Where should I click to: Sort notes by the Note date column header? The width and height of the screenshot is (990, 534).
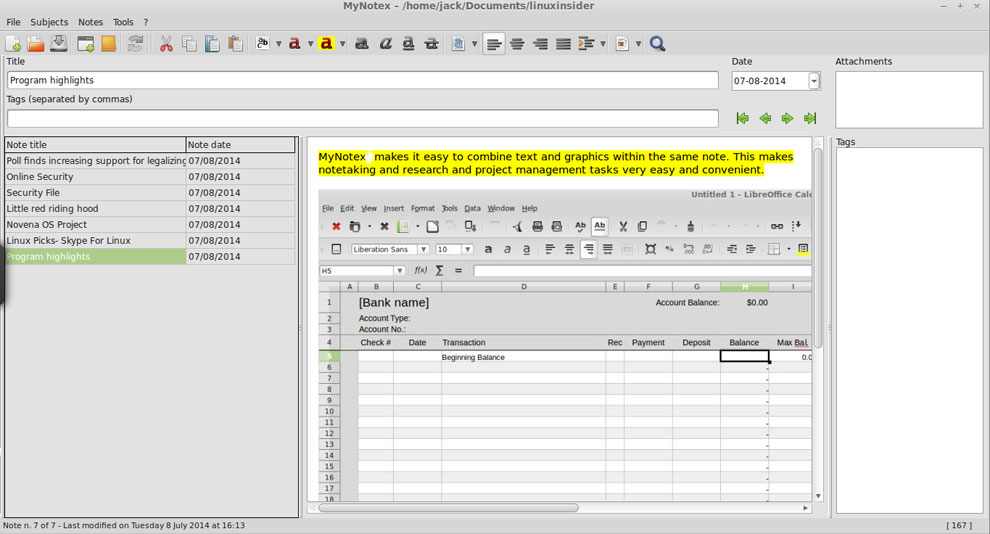coord(241,145)
